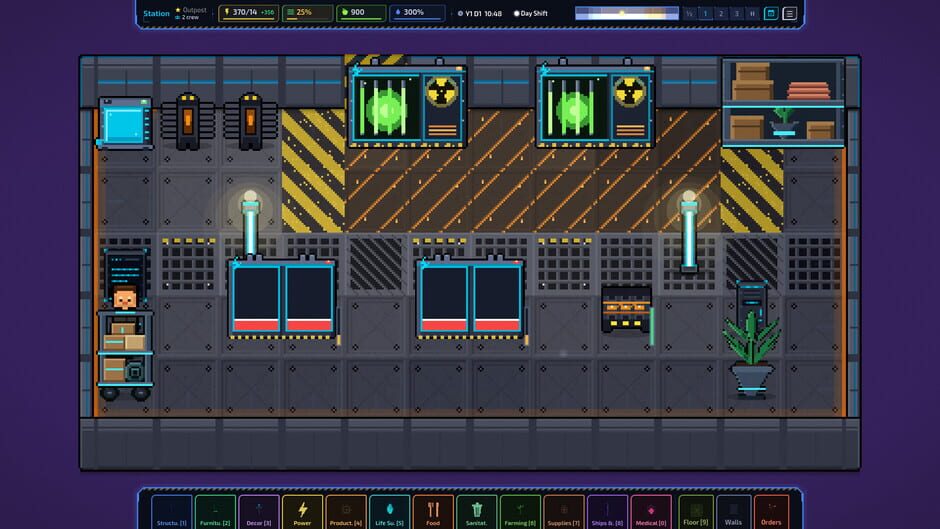This screenshot has height=529, width=940.
Task: Select the Medical [0] build category
Action: click(651, 513)
